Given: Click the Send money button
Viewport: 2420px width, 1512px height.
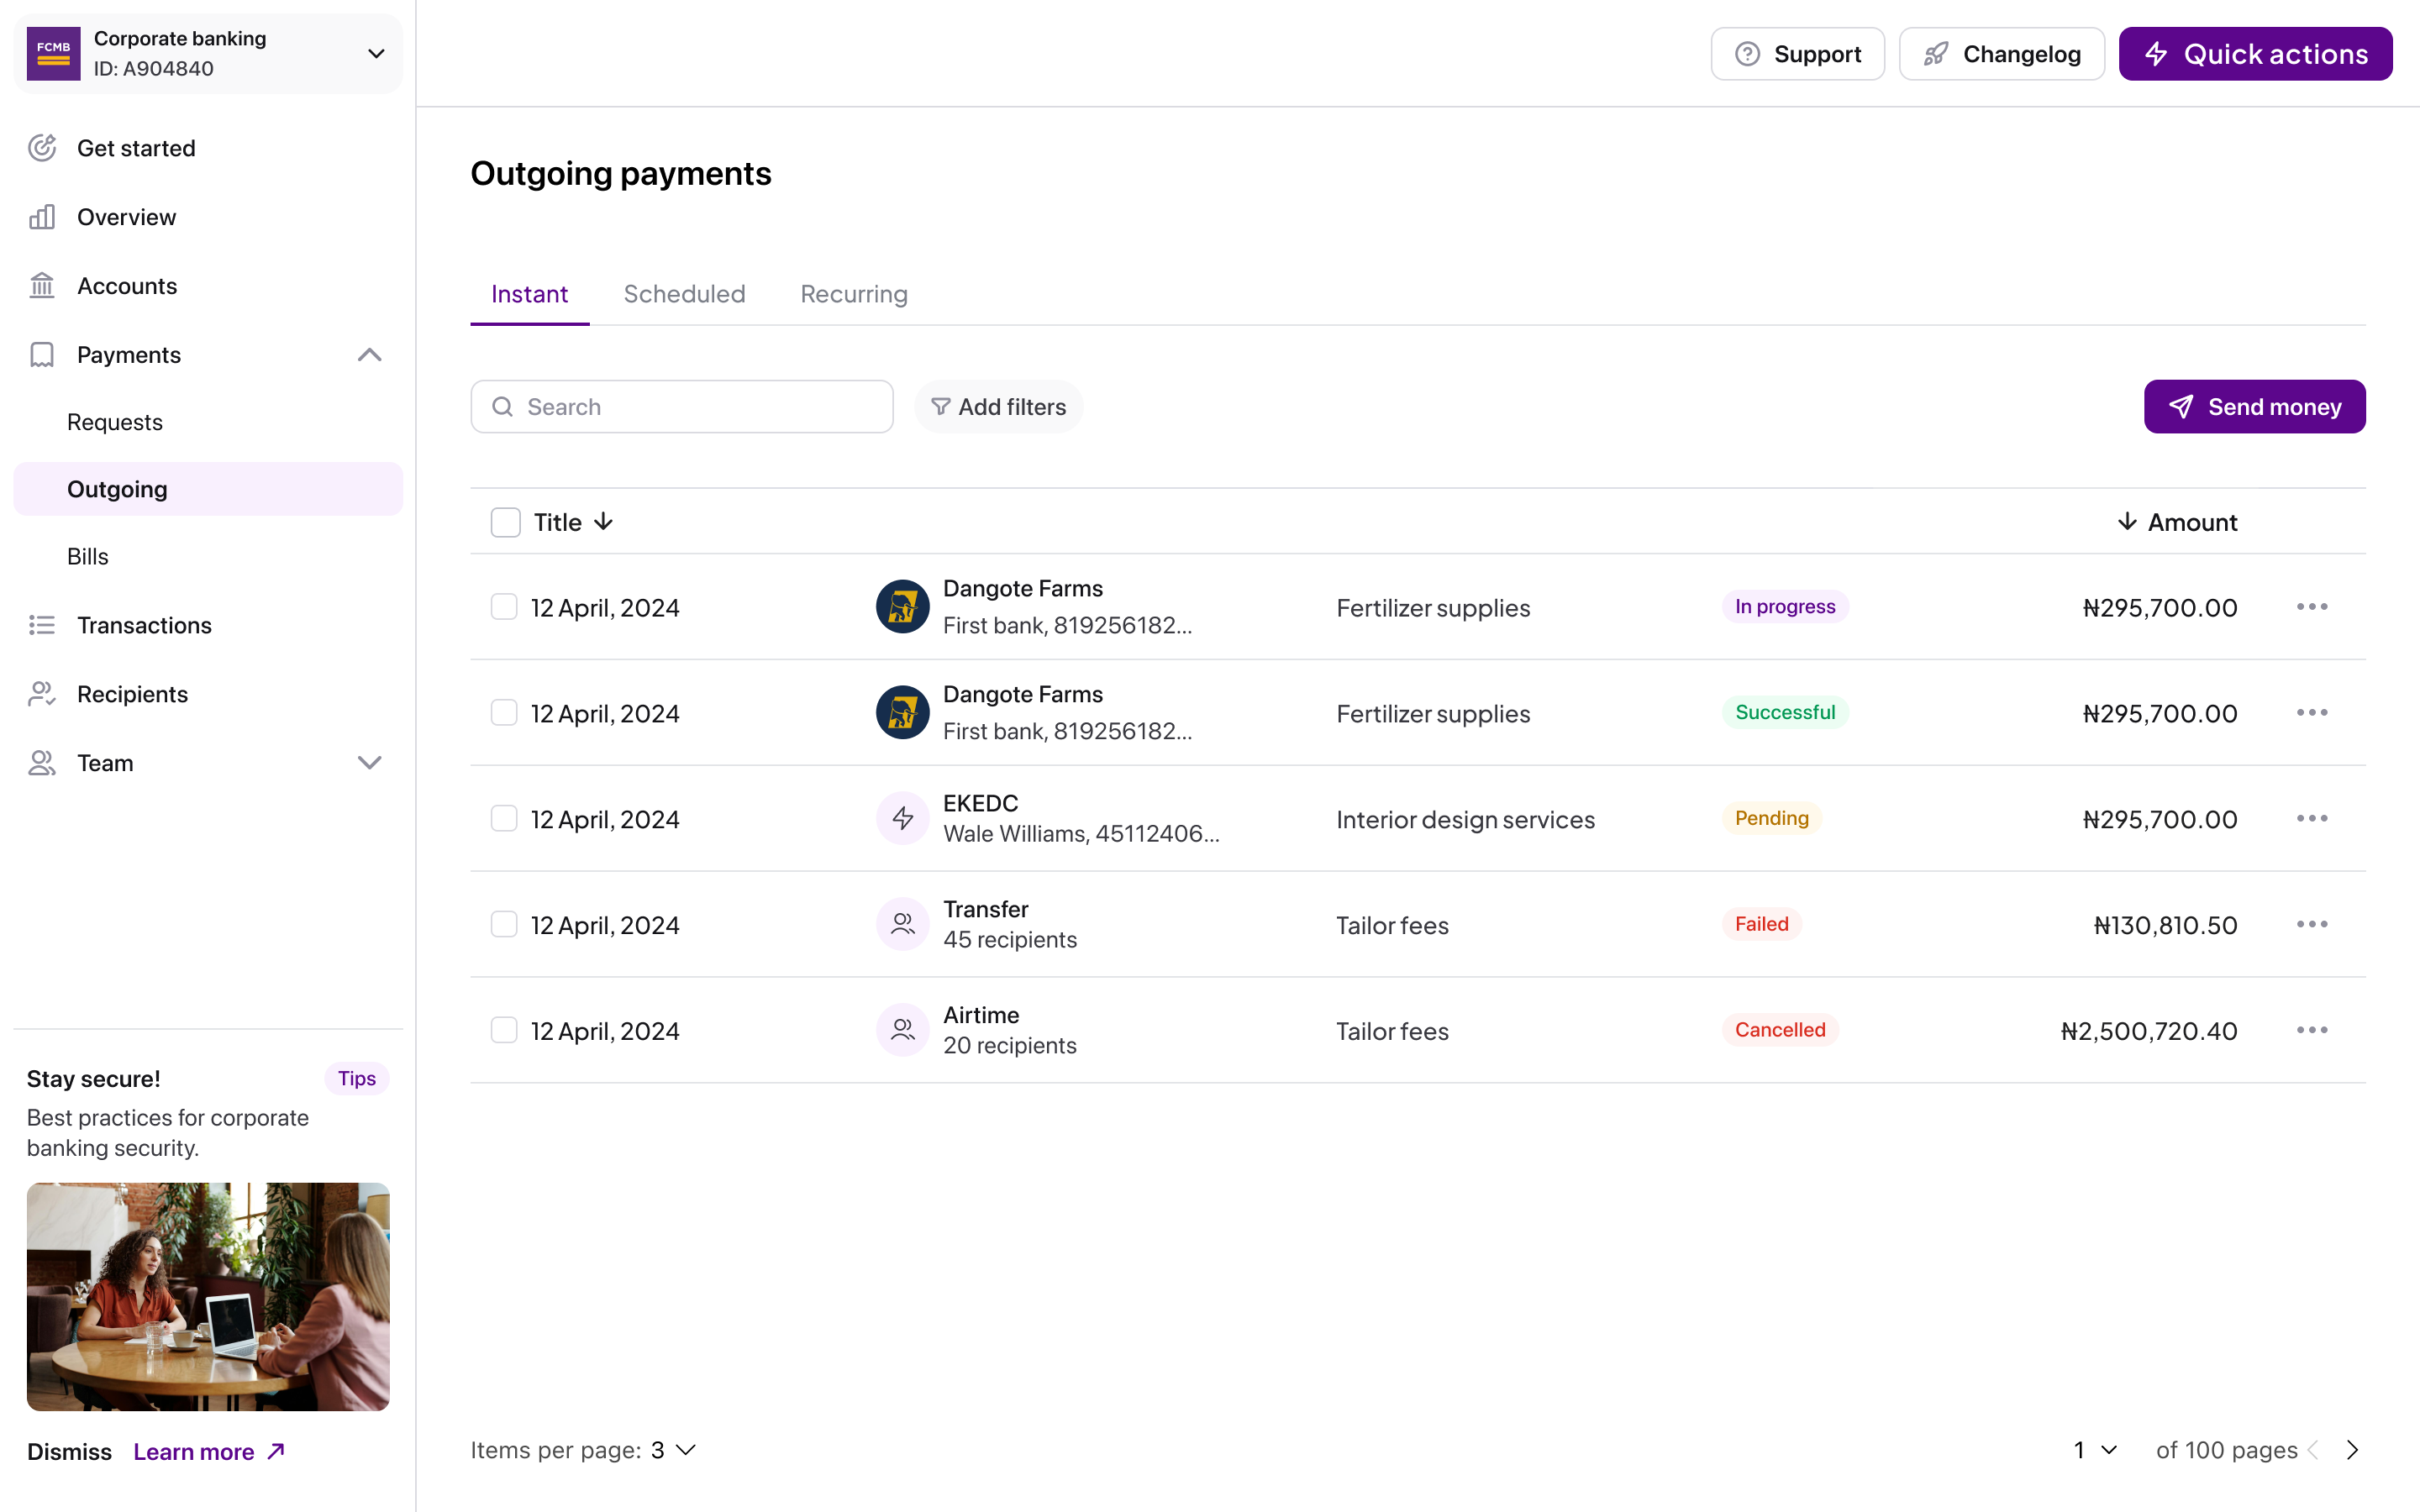Looking at the screenshot, I should pos(2255,407).
